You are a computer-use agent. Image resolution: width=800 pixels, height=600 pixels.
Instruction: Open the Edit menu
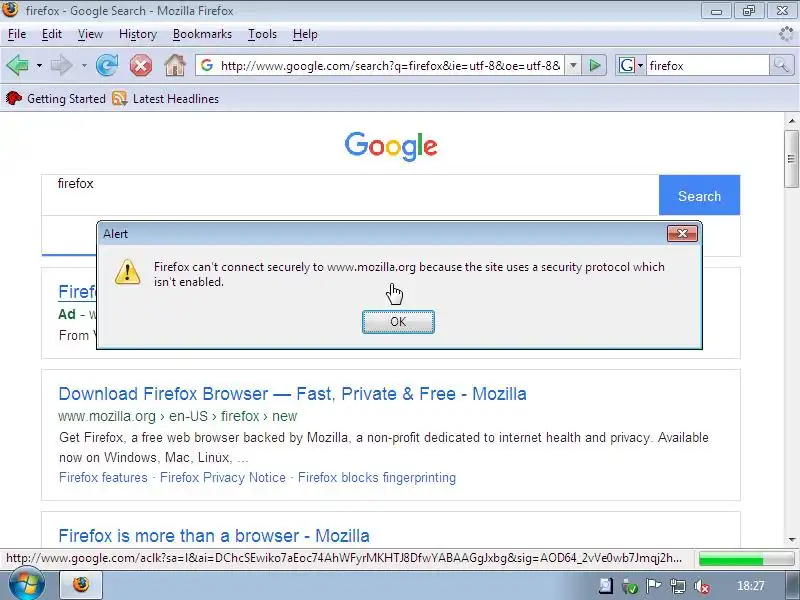[x=52, y=34]
